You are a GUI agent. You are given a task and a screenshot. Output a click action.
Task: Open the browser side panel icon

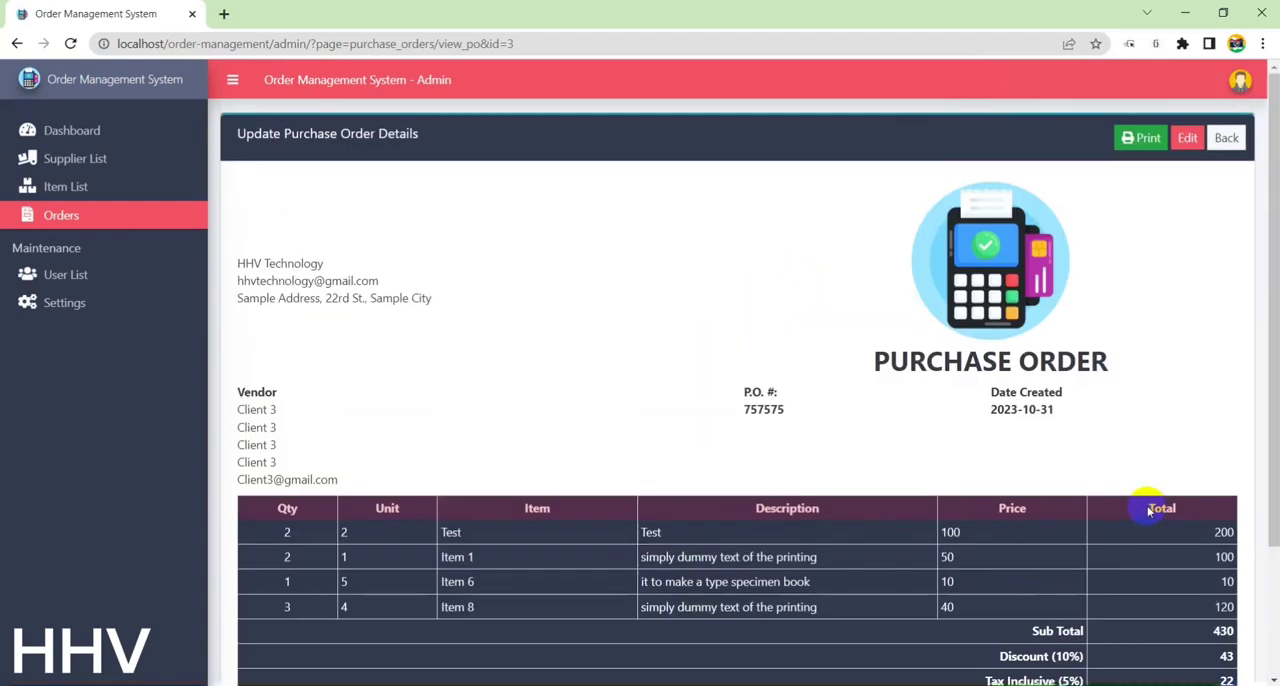(1209, 44)
